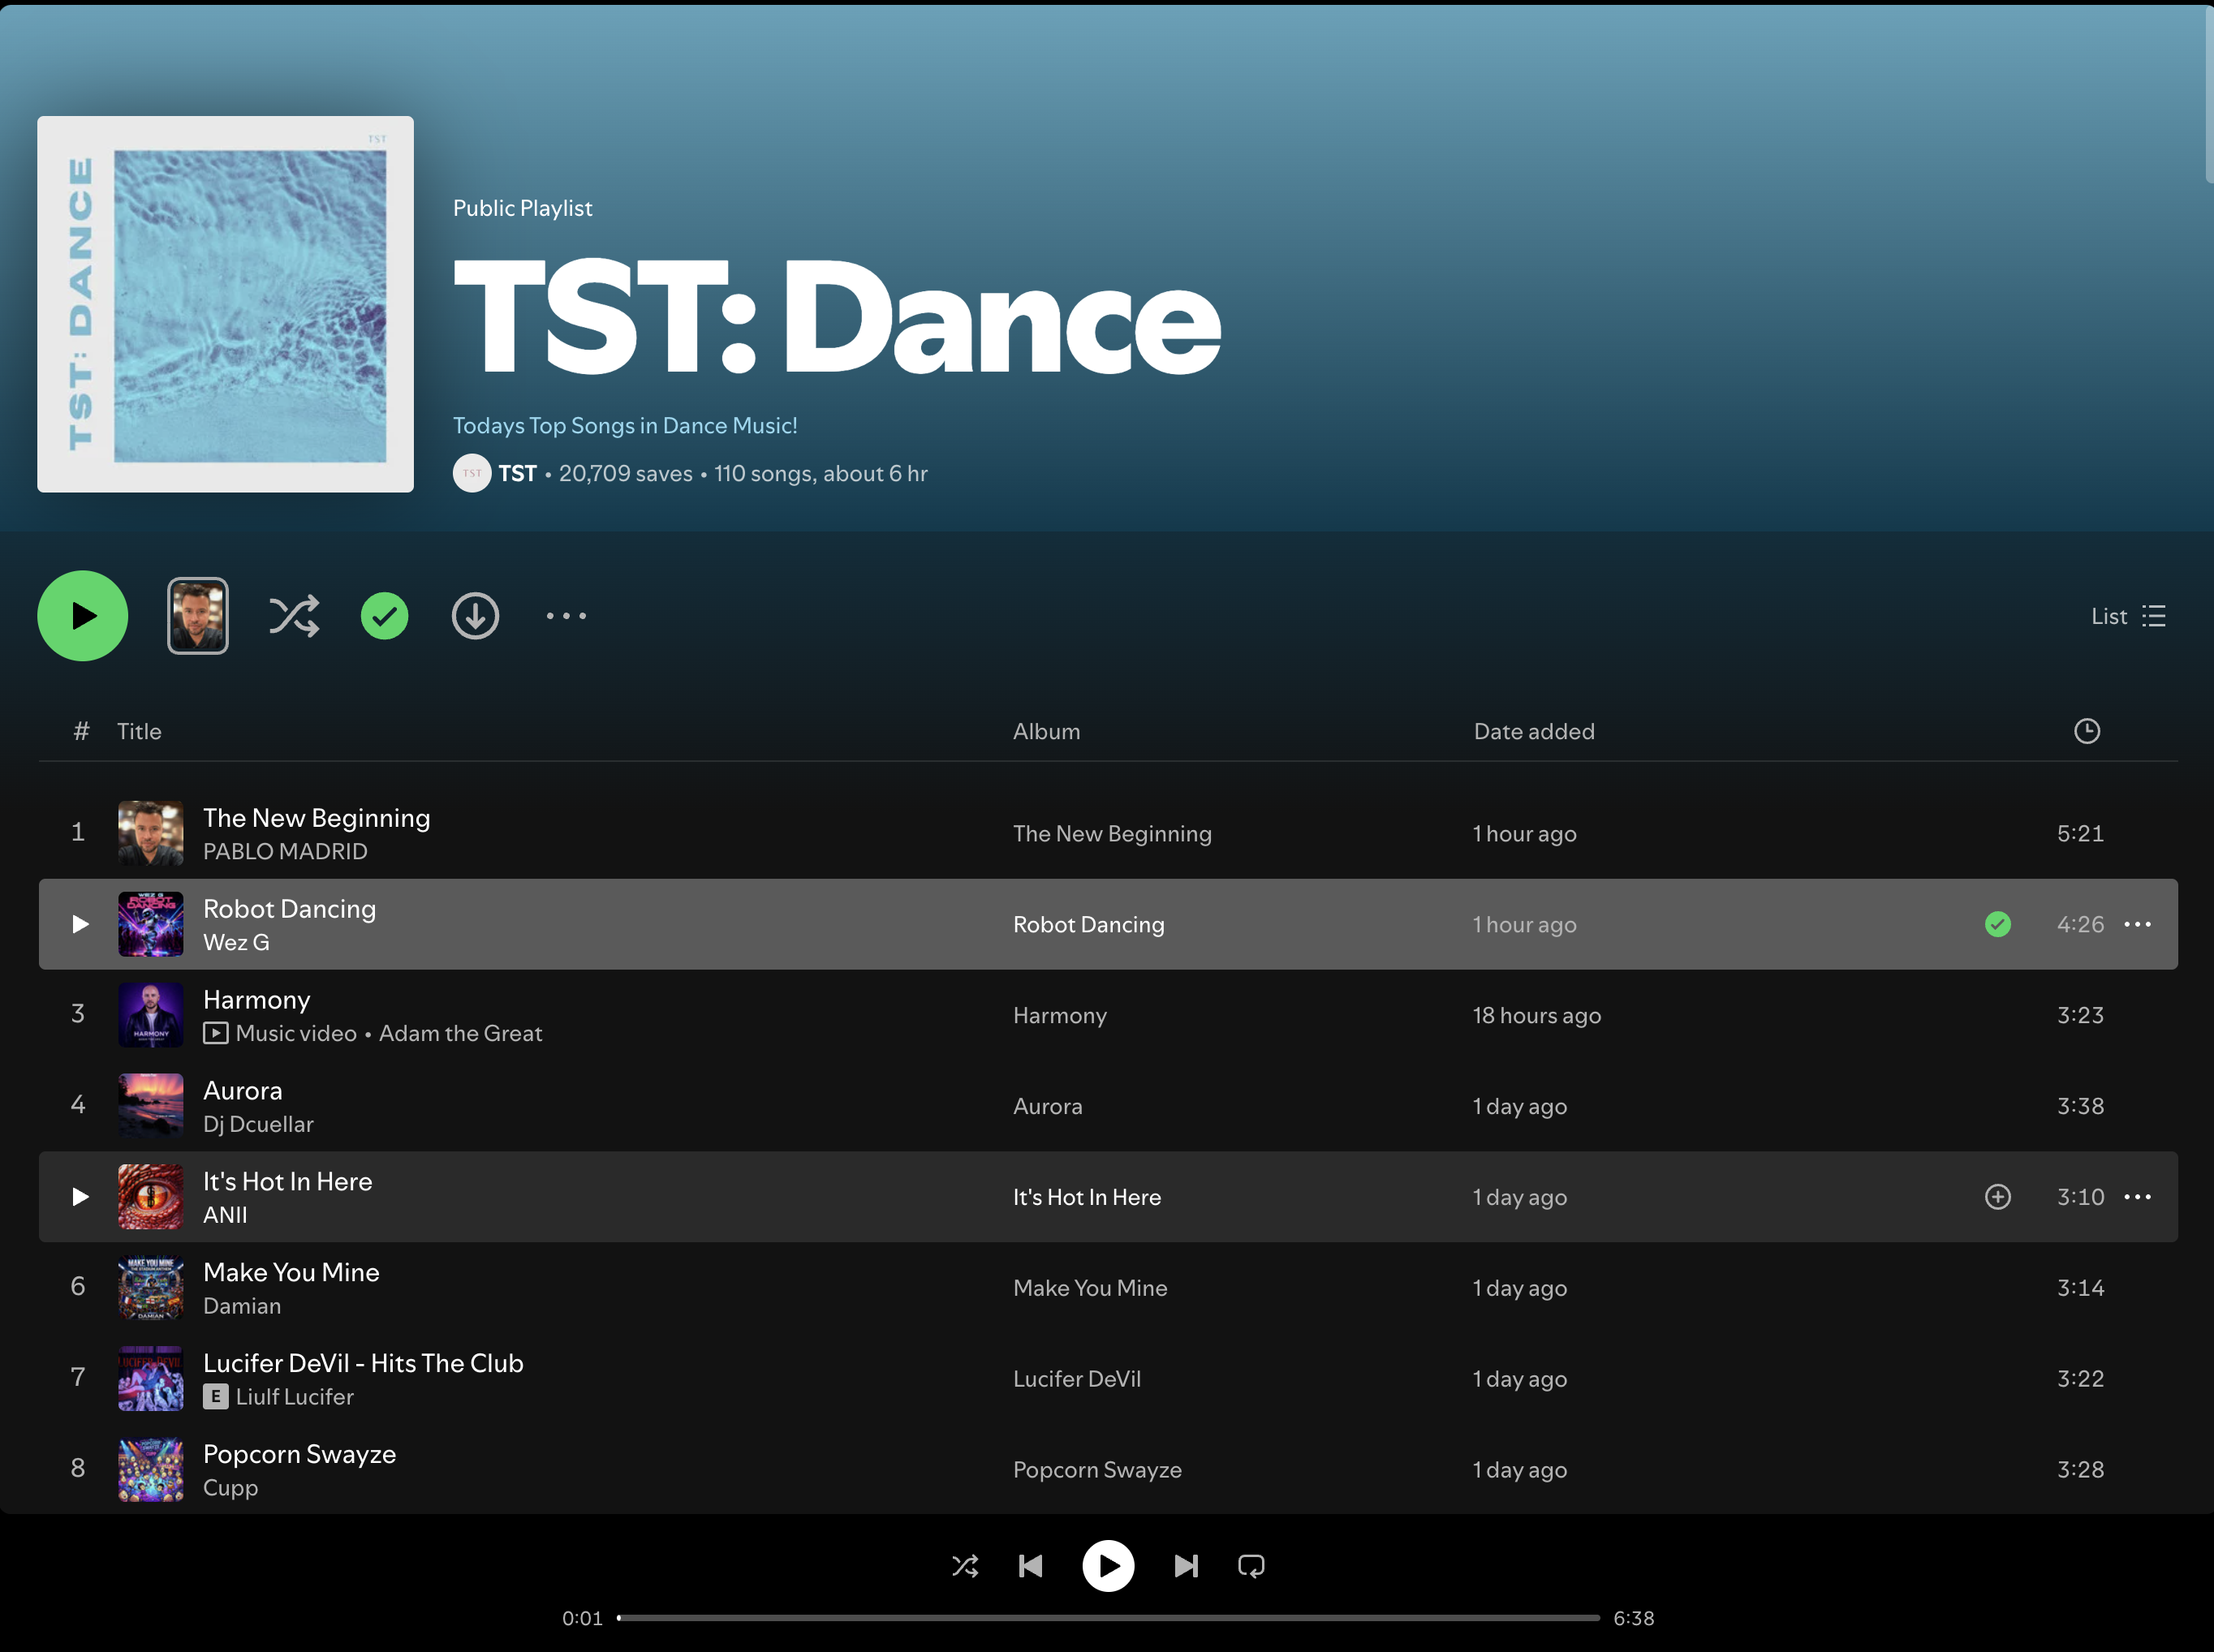Viewport: 2214px width, 1652px height.
Task: Open the Aurora album link
Action: 1048,1106
